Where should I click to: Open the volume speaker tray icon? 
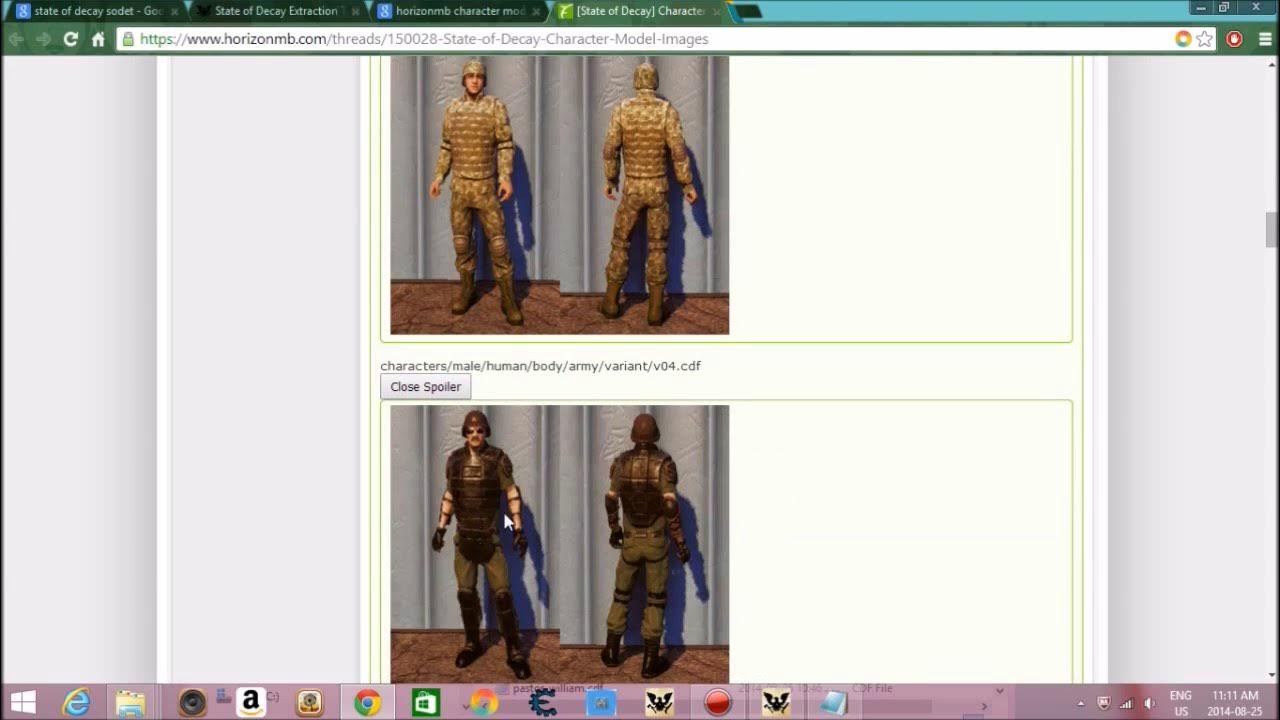tap(1150, 703)
